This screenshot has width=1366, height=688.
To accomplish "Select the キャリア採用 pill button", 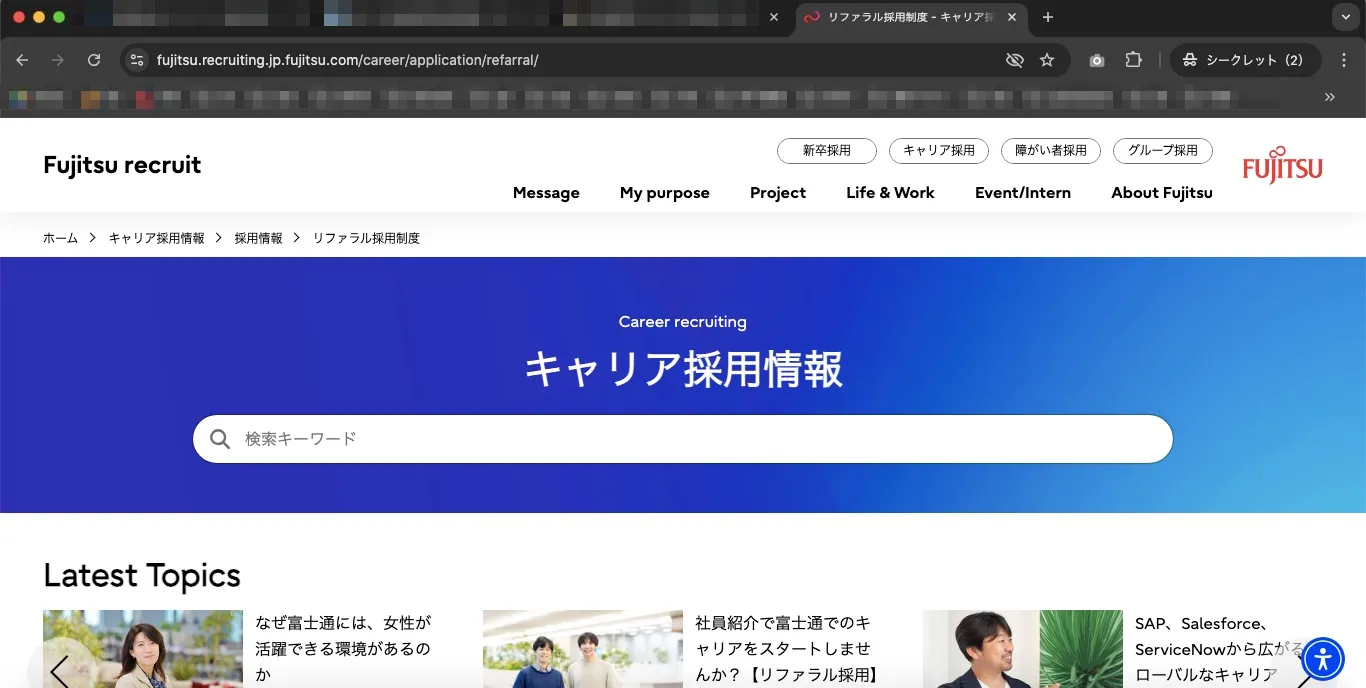I will [939, 151].
